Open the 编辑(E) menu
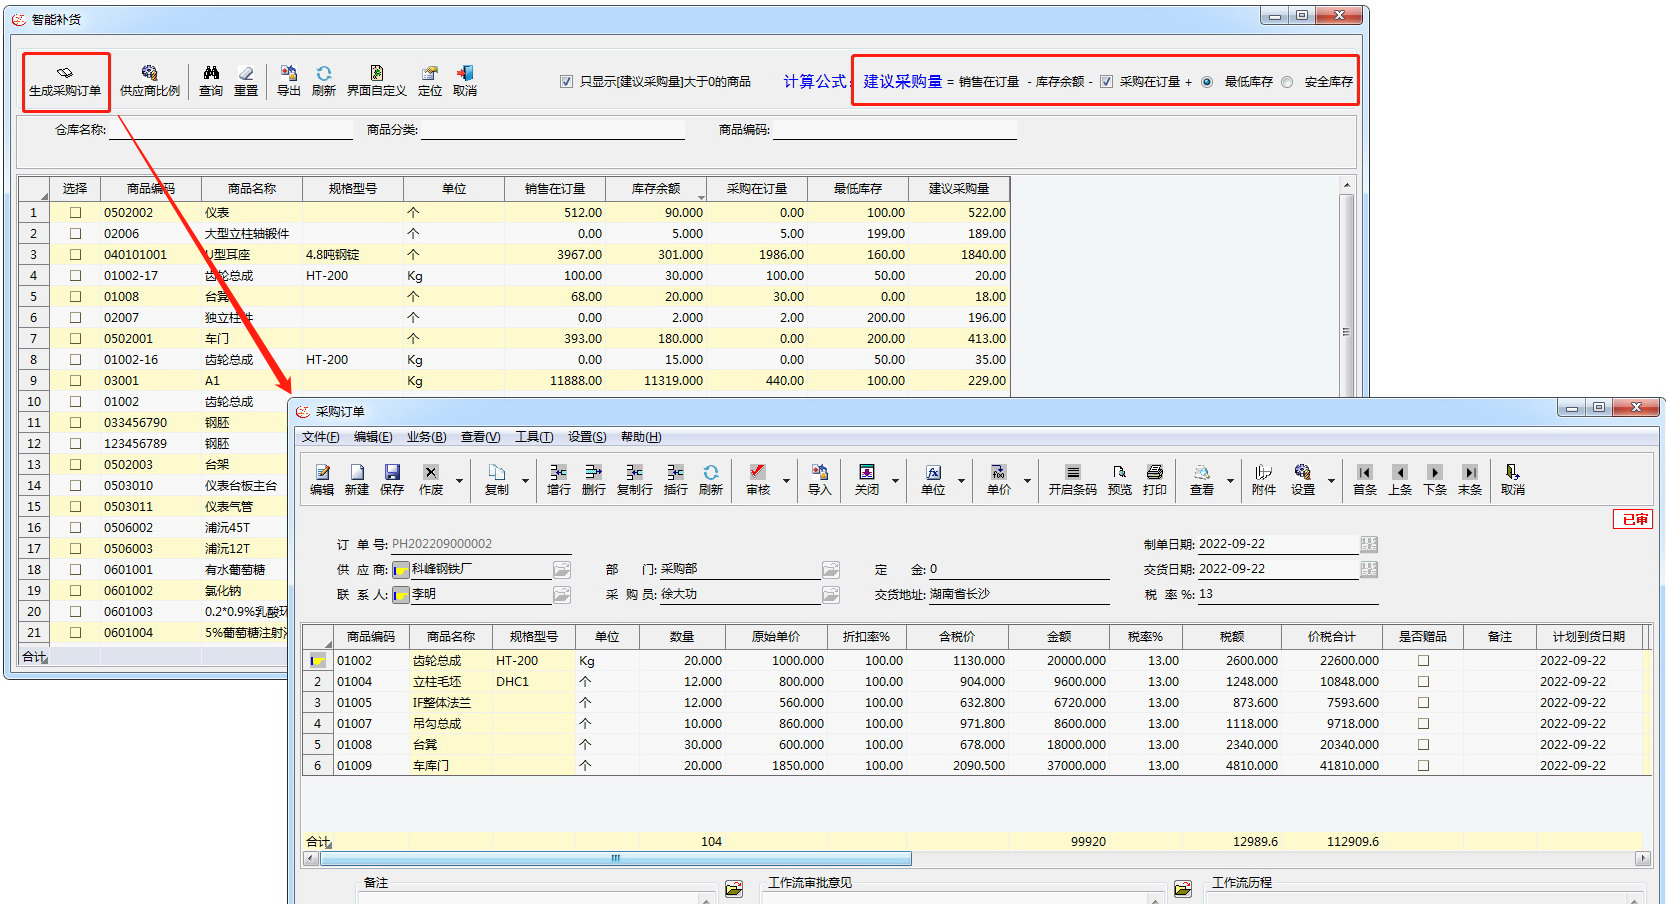 click(x=373, y=437)
